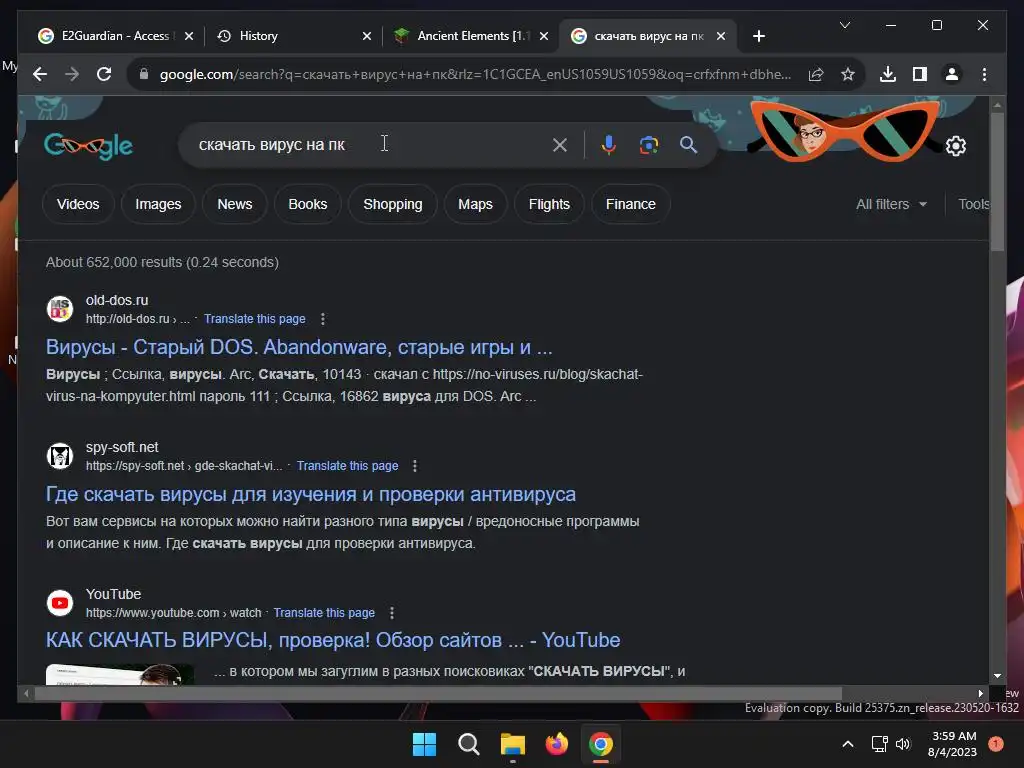Open the Вирусы - Старый DOS result
Screen dimensions: 1024x768
click(299, 347)
